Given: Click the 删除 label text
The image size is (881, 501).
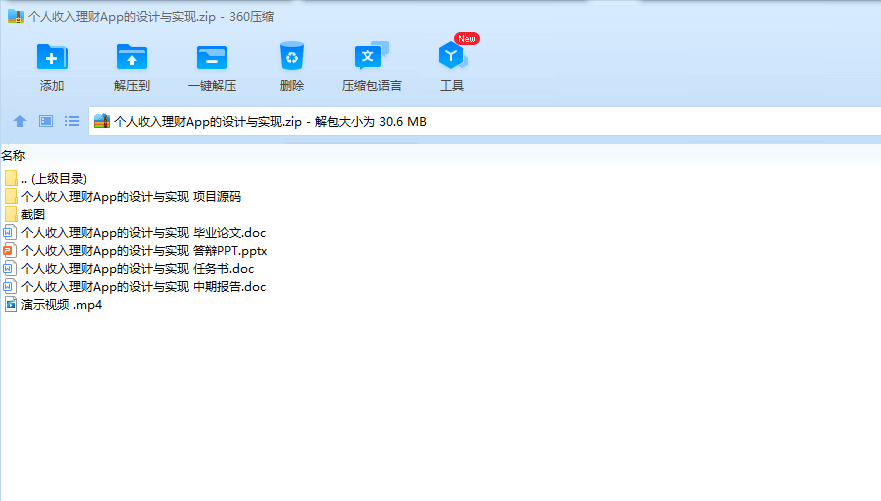Looking at the screenshot, I should pos(292,85).
